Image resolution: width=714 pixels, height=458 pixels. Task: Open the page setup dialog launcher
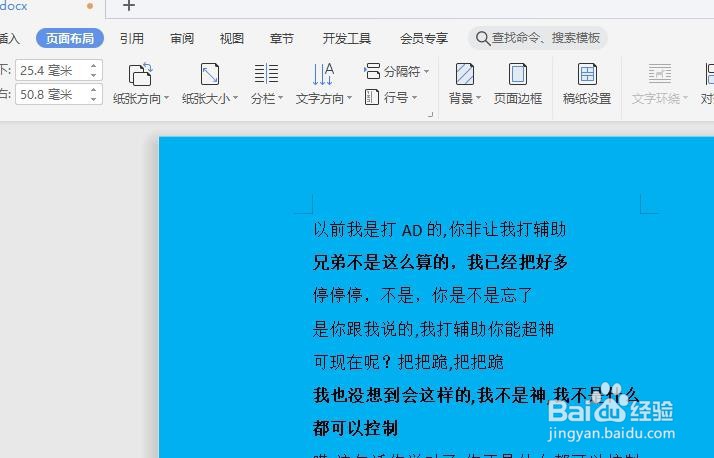430,115
